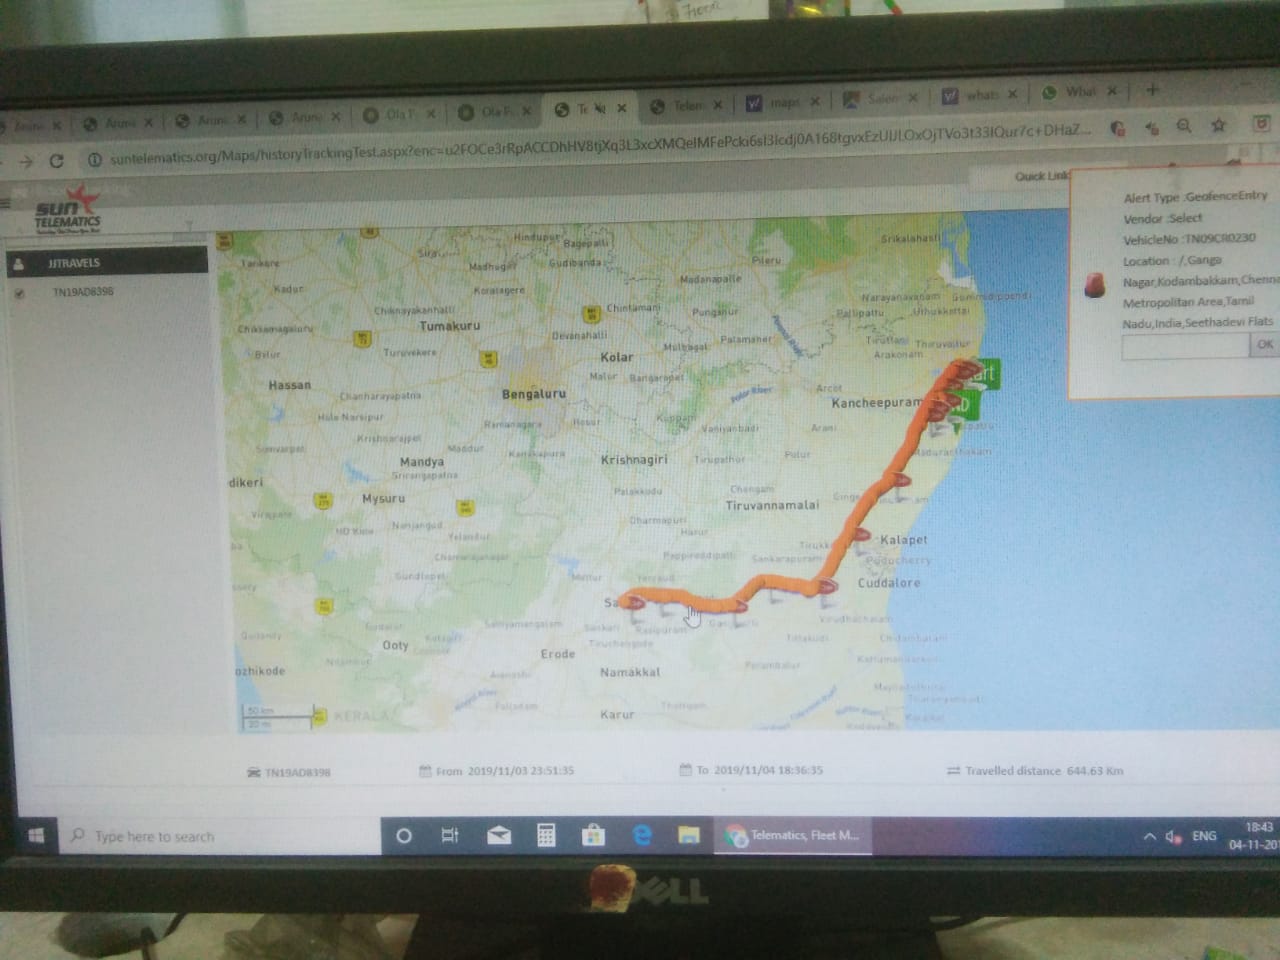
Task: Click the user icon beside JJTRAVELS
Action: tap(18, 263)
